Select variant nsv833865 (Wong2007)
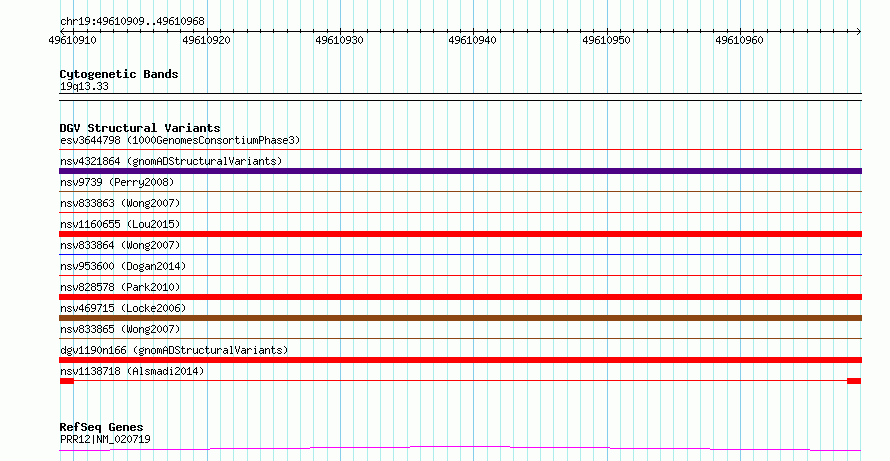 click(x=120, y=329)
